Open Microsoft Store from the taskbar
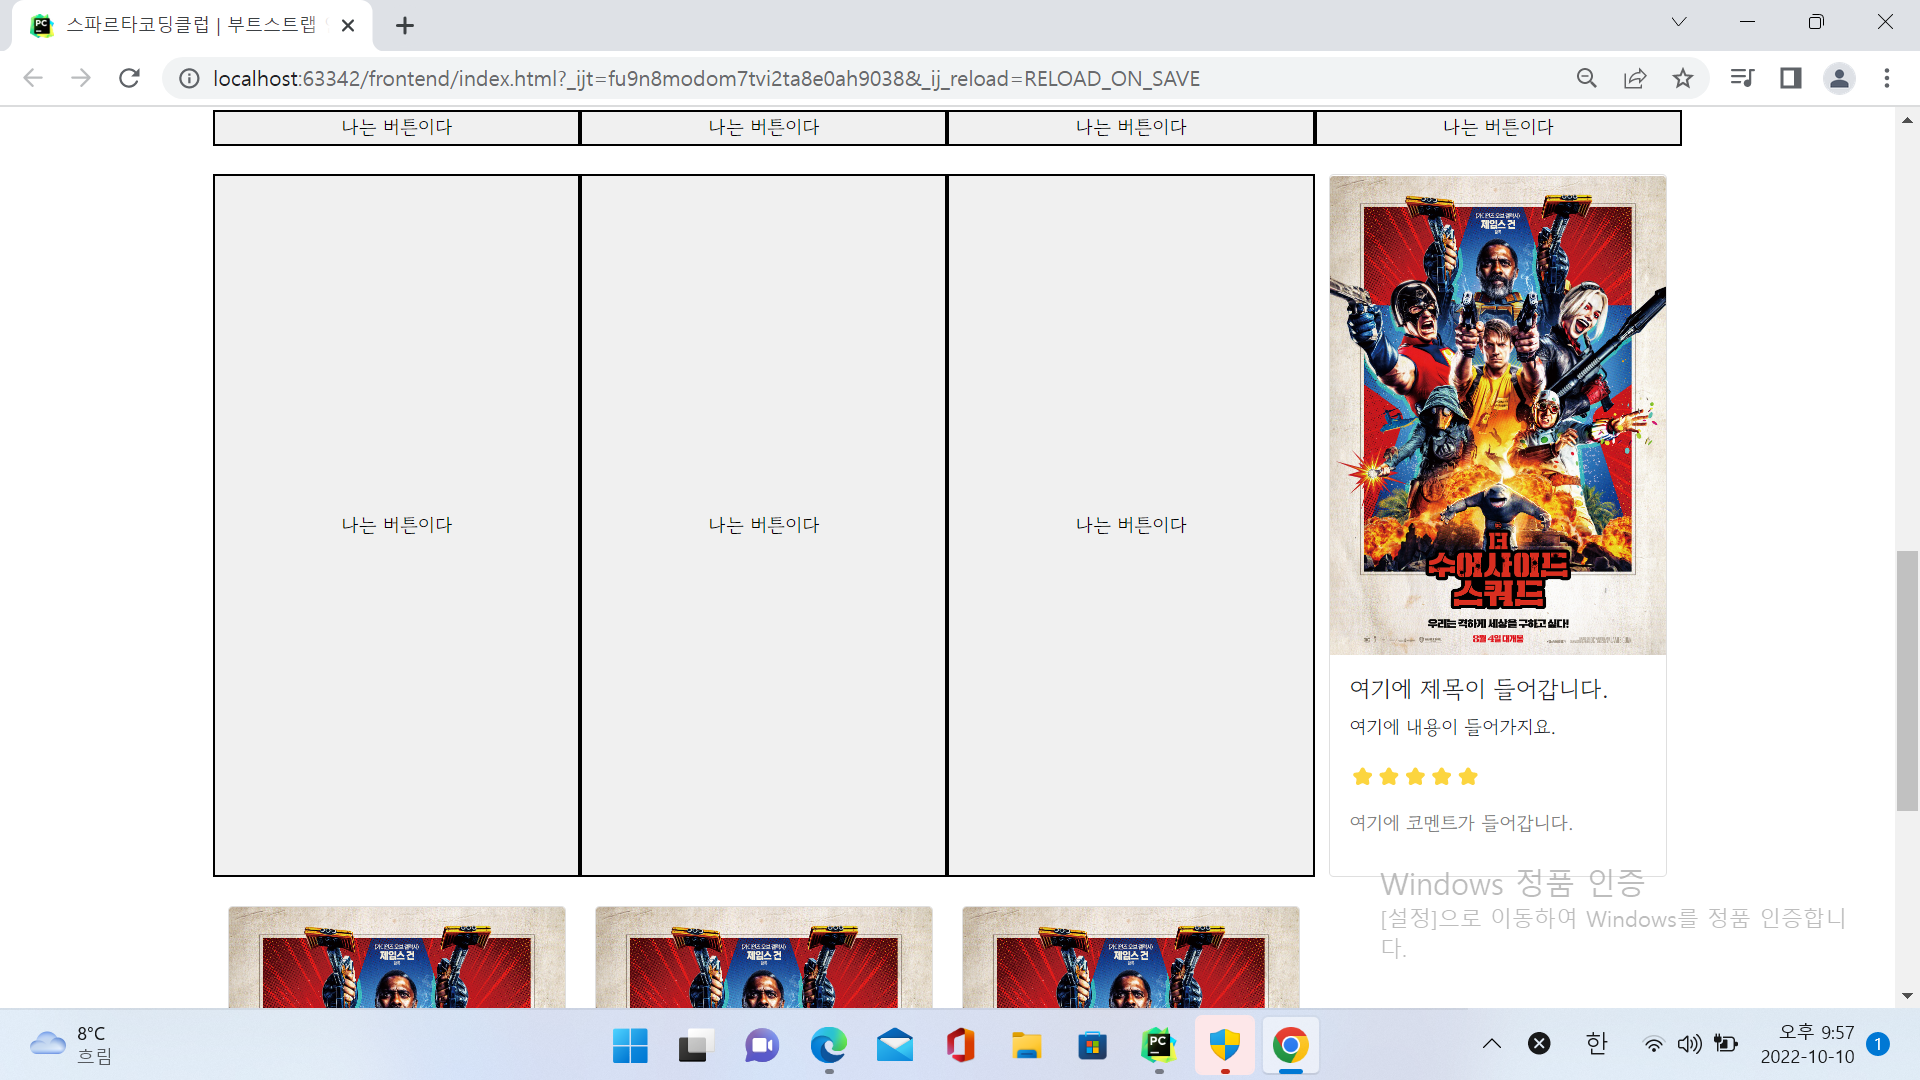 [1092, 1046]
